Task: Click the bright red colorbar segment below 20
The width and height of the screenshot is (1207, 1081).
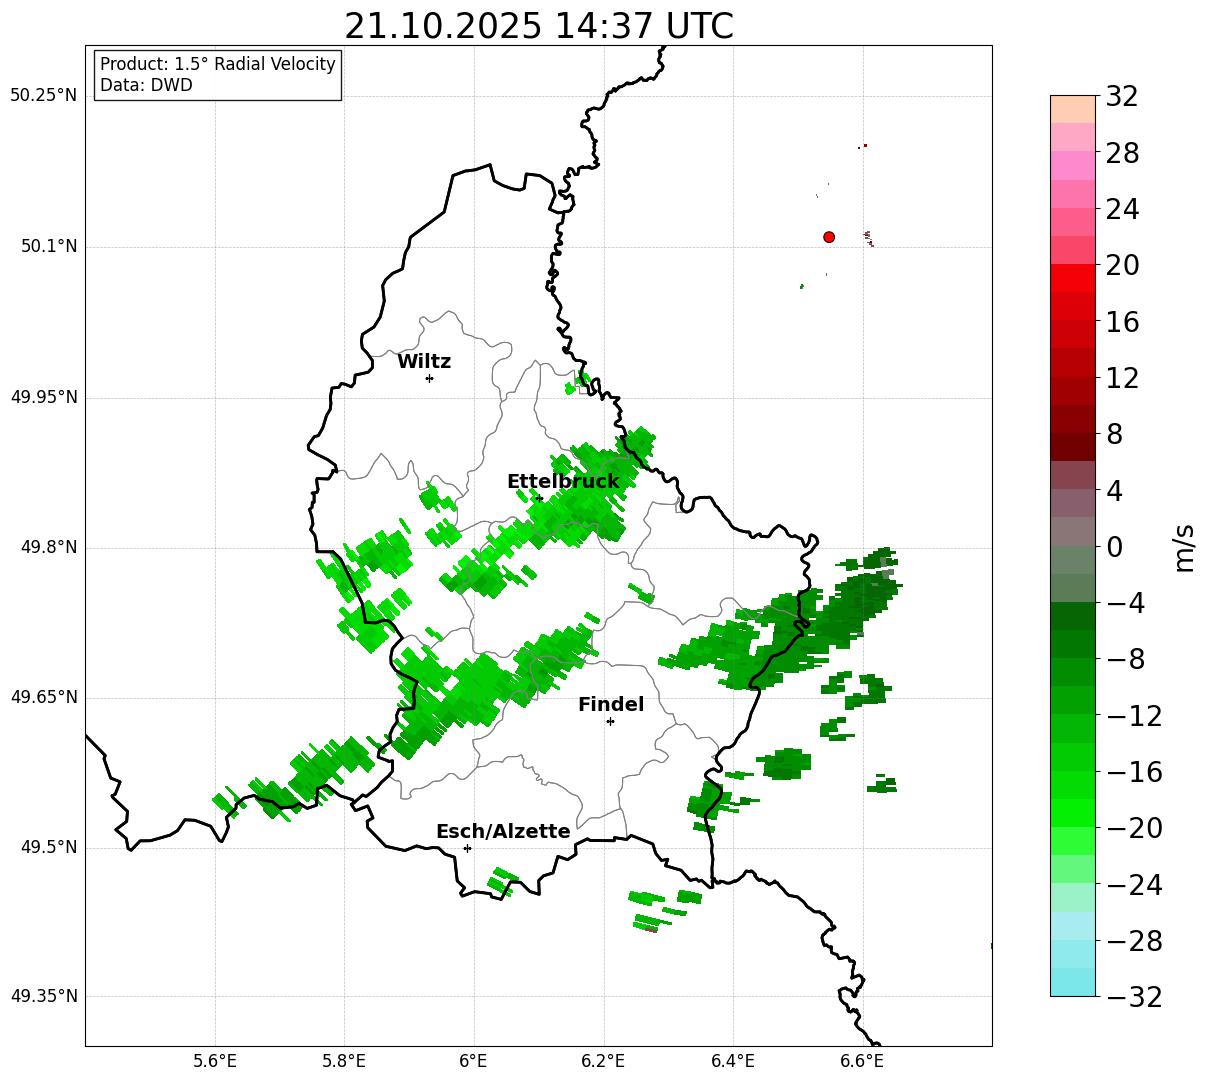Action: pyautogui.click(x=1073, y=278)
